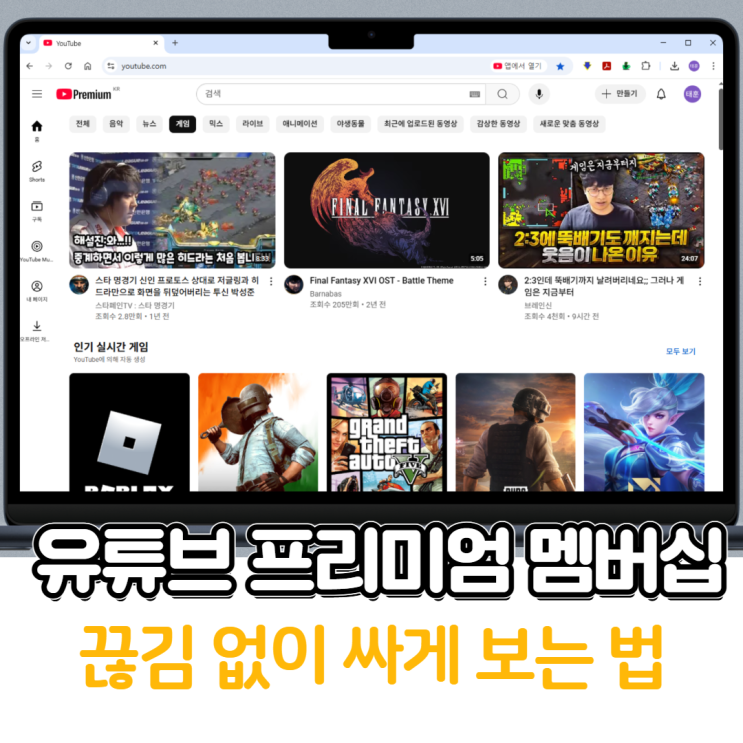Viewport: 743px width, 743px height.
Task: Open a new browser tab
Action: [x=175, y=43]
